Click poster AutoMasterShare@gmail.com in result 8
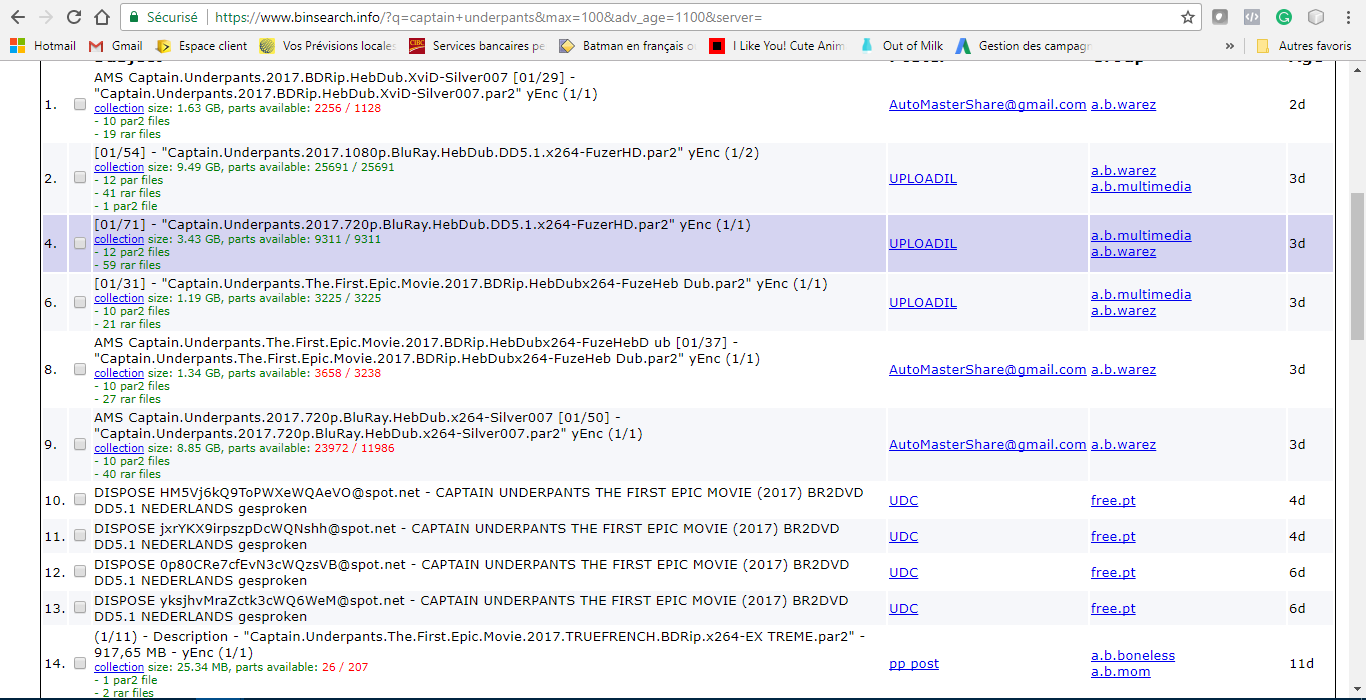This screenshot has width=1366, height=700. (x=987, y=369)
